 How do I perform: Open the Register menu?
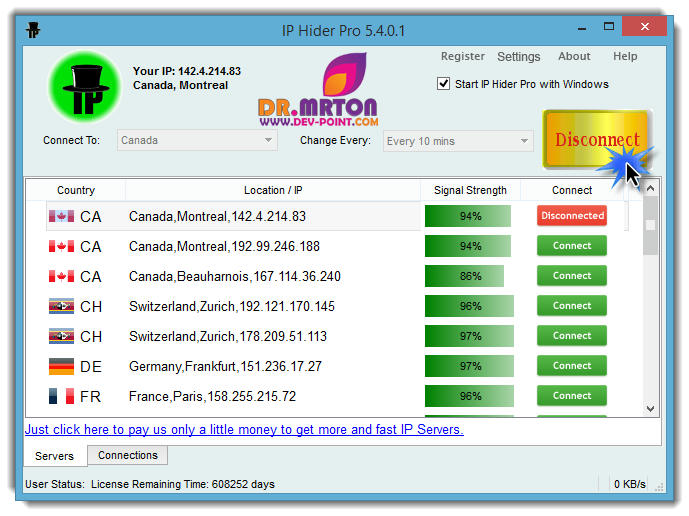[463, 56]
